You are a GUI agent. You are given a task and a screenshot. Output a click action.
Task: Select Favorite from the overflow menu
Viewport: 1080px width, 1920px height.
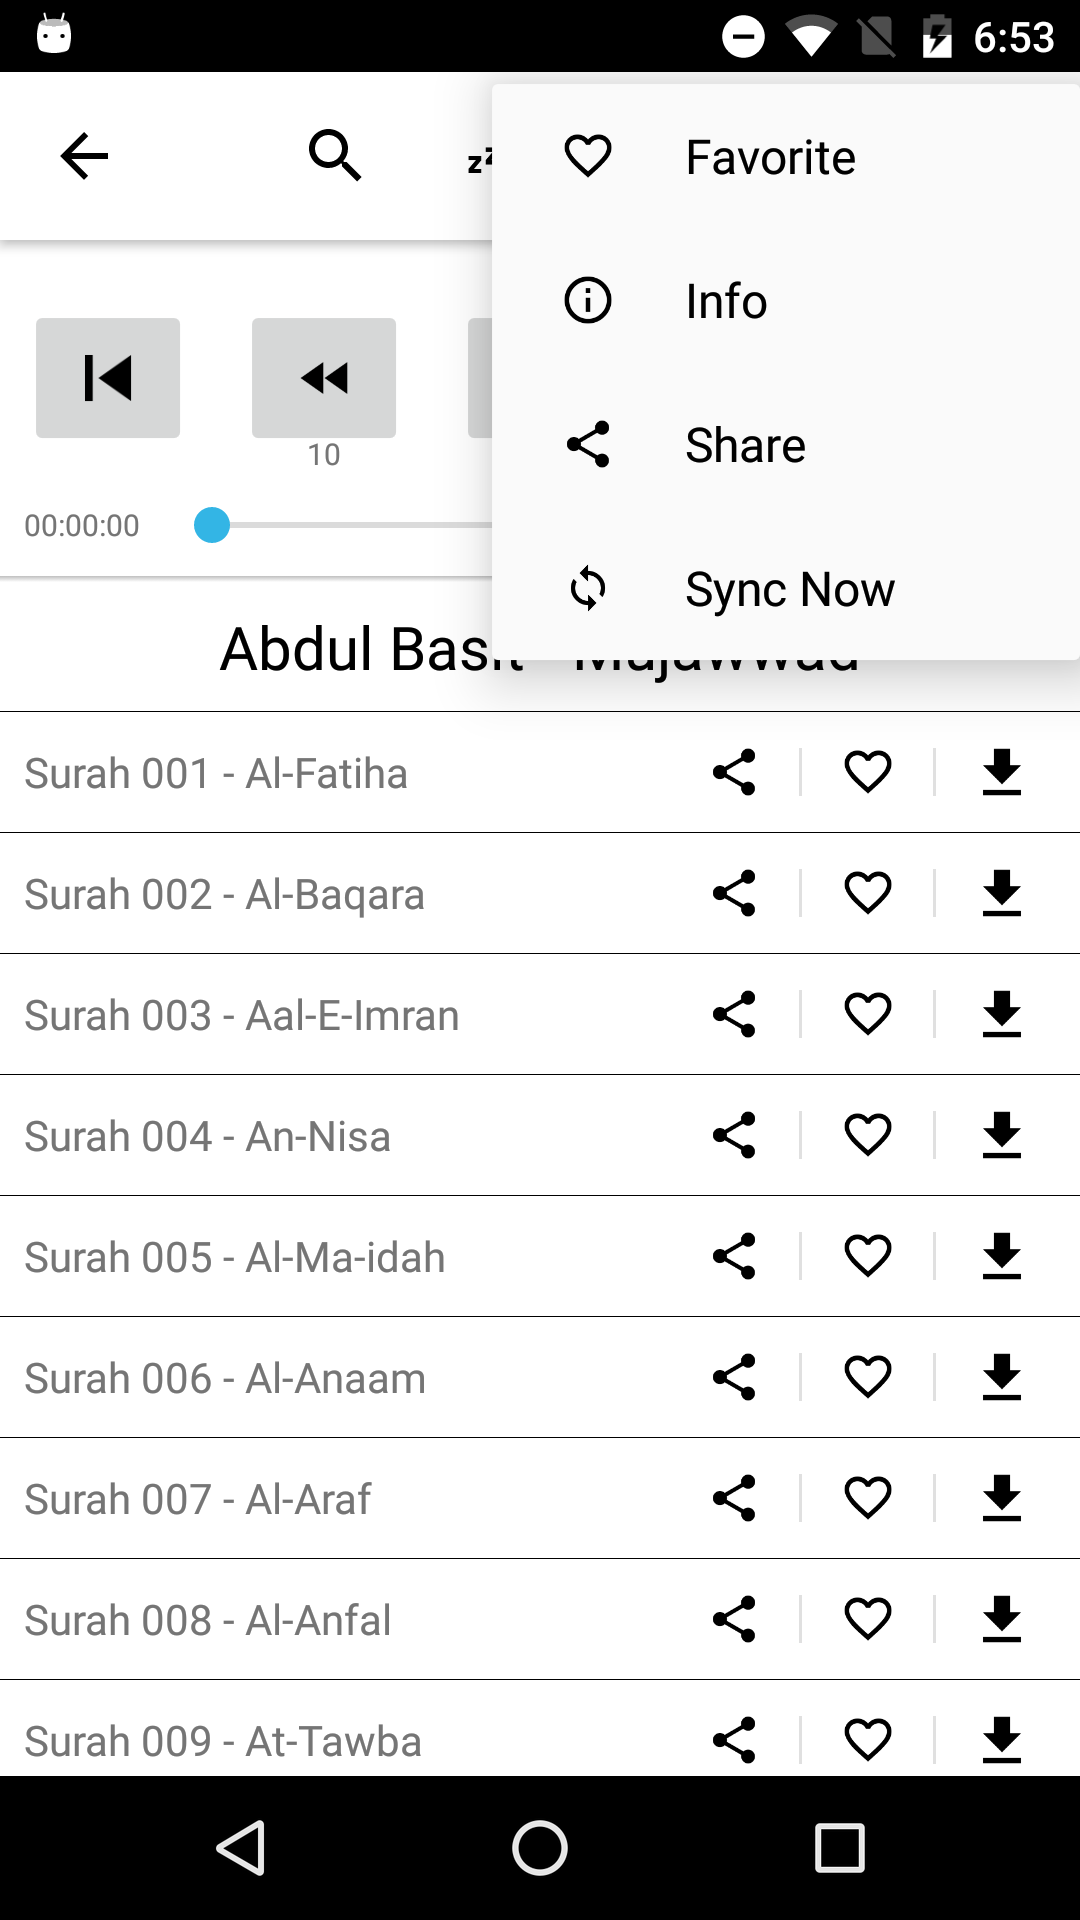pyautogui.click(x=770, y=157)
